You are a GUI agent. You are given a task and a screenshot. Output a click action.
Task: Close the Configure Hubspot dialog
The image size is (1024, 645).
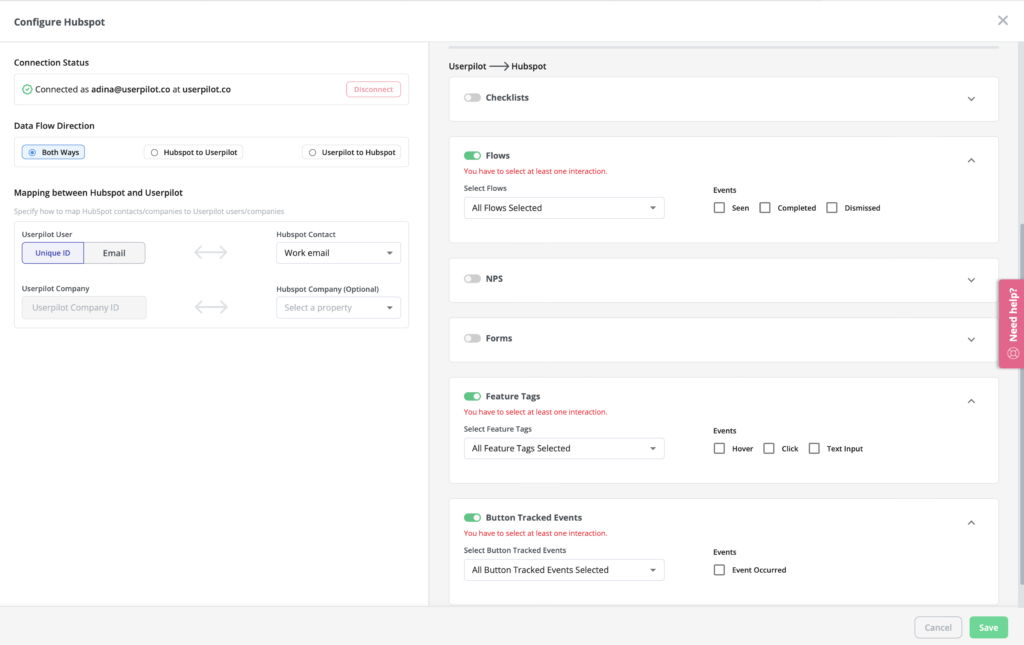coord(1002,21)
